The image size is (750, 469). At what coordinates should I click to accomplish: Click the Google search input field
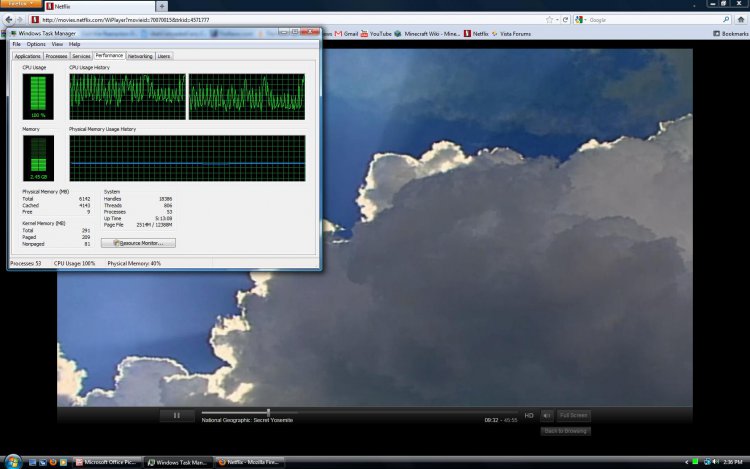click(x=654, y=20)
